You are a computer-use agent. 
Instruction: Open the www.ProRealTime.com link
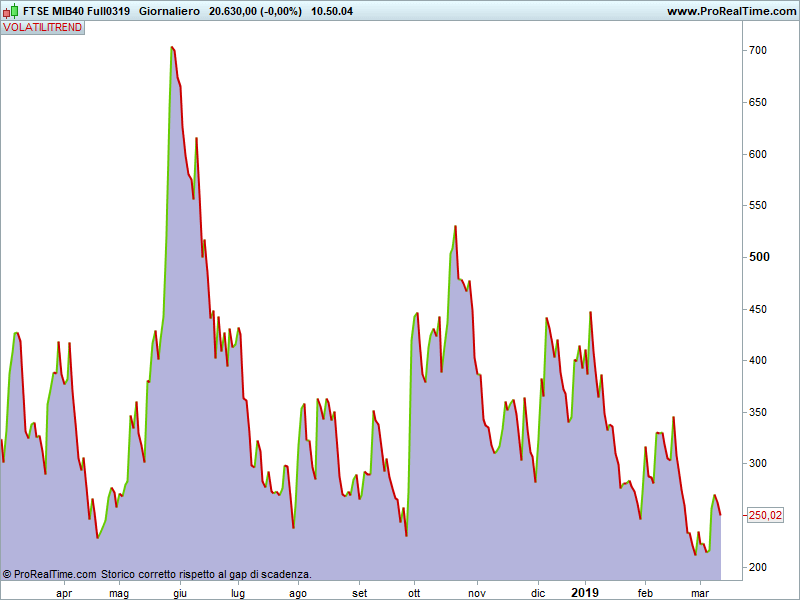pos(731,11)
